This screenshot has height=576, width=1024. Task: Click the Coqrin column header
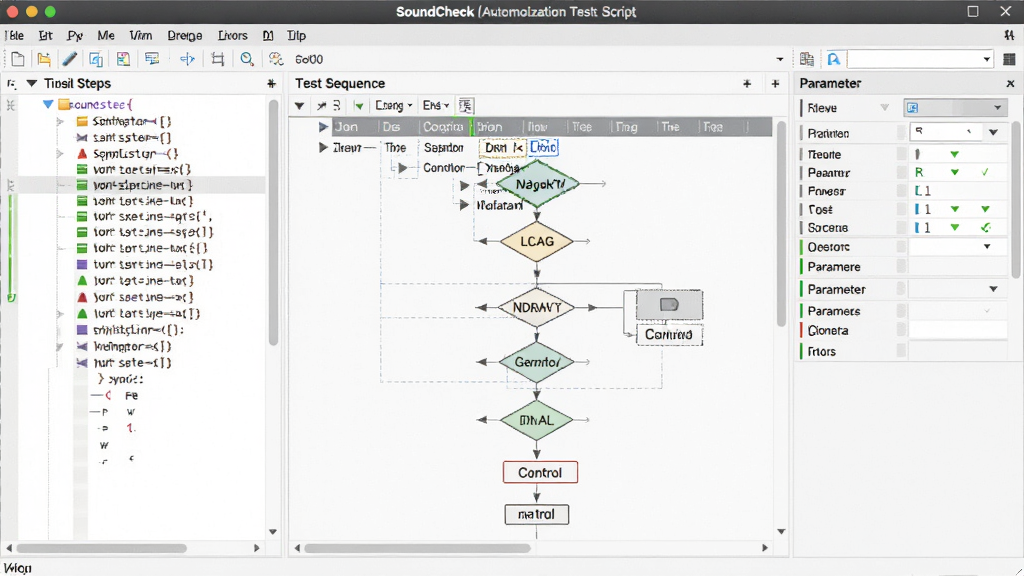coord(443,127)
